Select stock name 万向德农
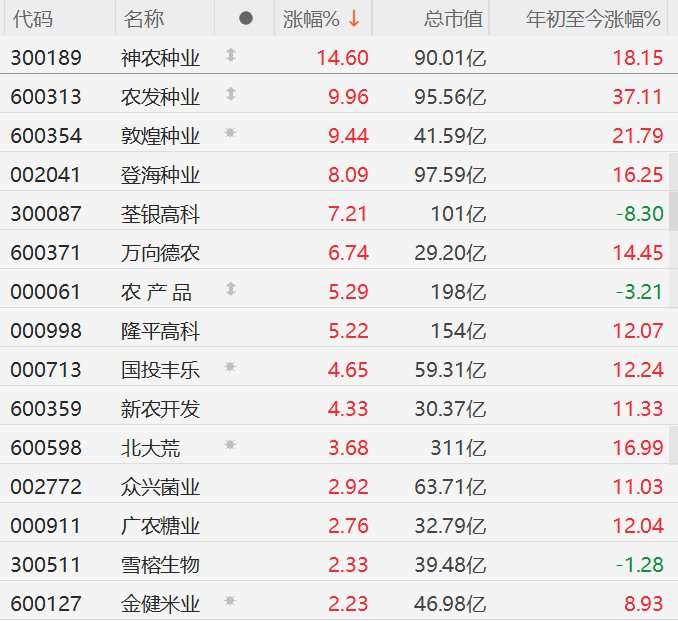678x621 pixels. pos(160,253)
